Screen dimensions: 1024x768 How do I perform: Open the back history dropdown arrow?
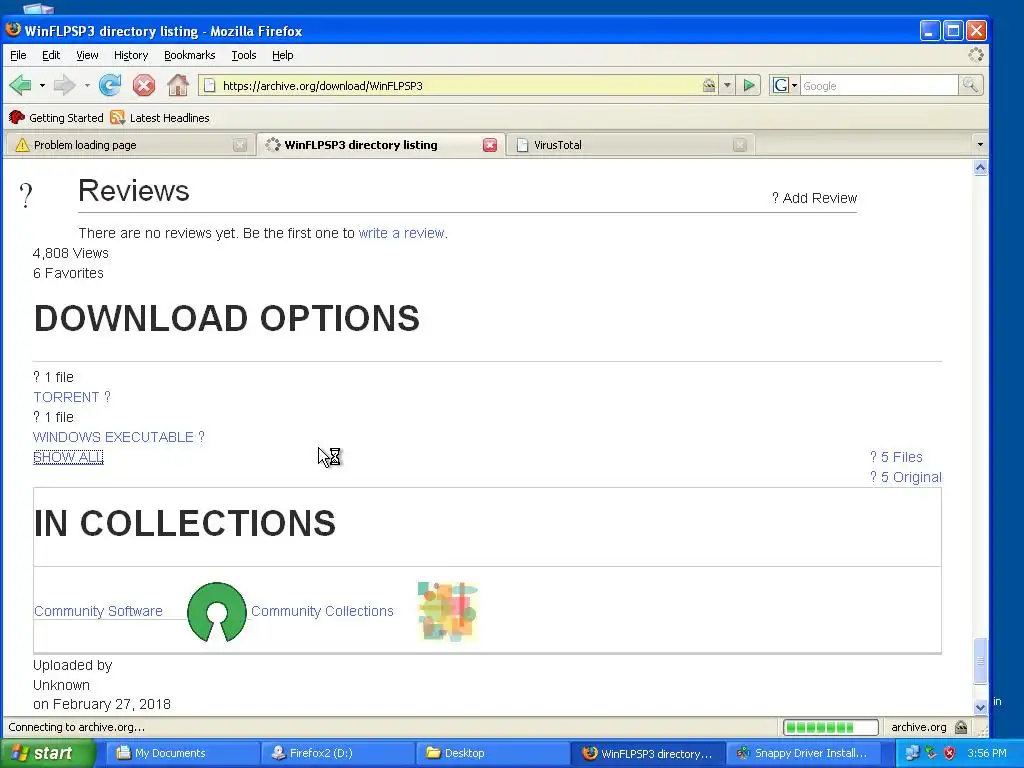click(42, 86)
